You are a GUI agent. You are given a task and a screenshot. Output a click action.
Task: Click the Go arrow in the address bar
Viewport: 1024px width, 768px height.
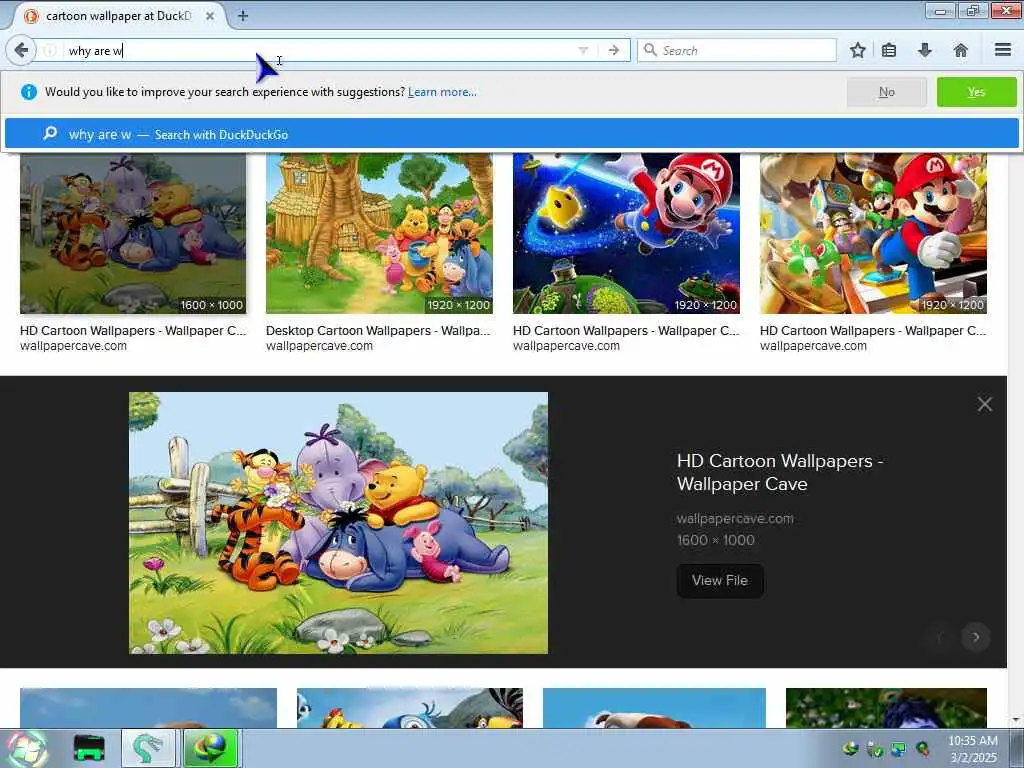point(613,50)
